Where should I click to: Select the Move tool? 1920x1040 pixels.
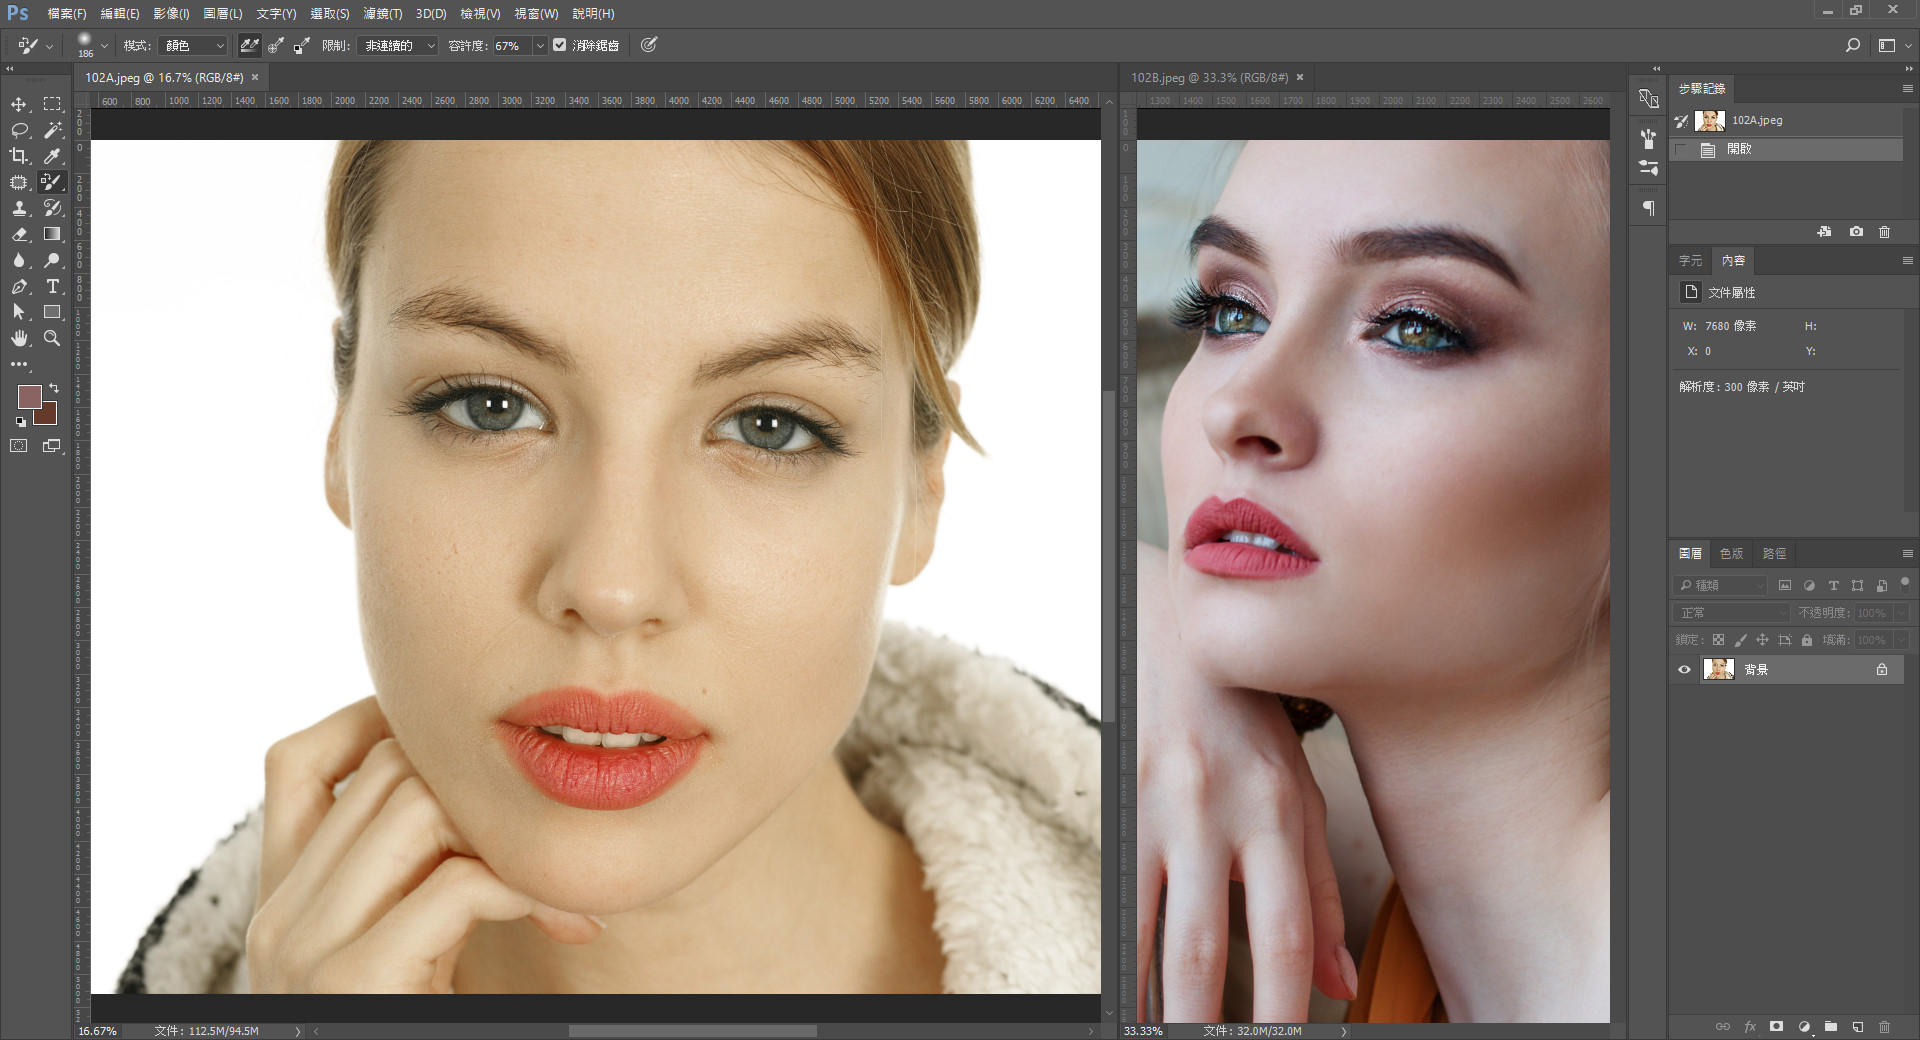(19, 104)
